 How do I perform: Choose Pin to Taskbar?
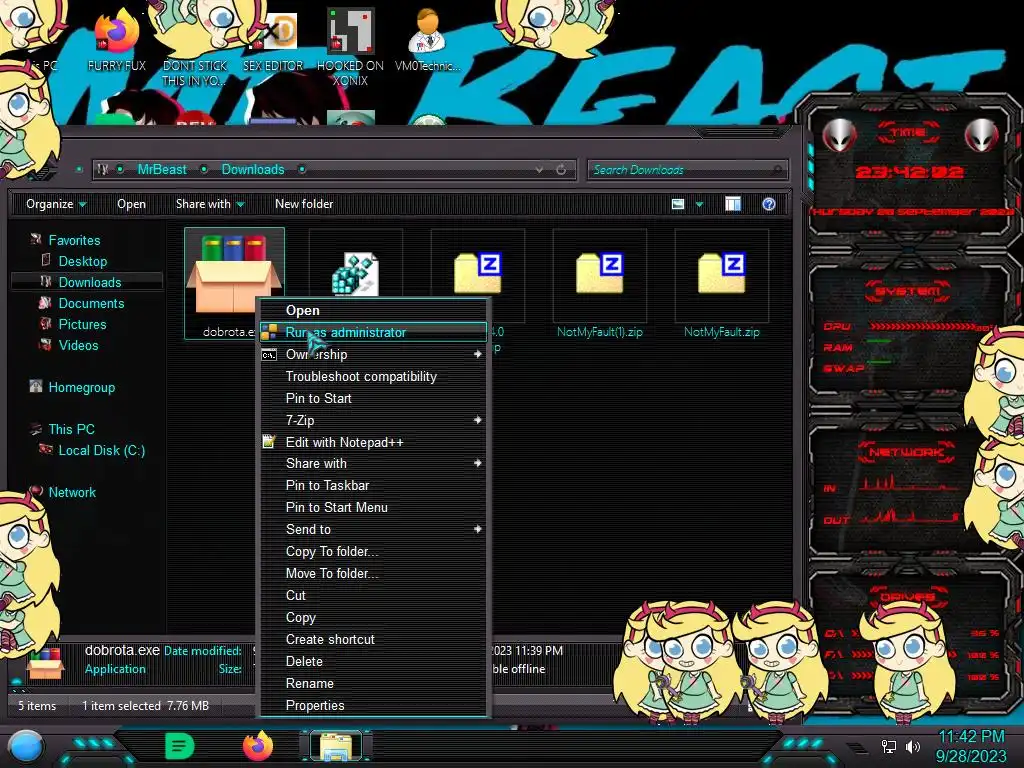click(x=374, y=485)
